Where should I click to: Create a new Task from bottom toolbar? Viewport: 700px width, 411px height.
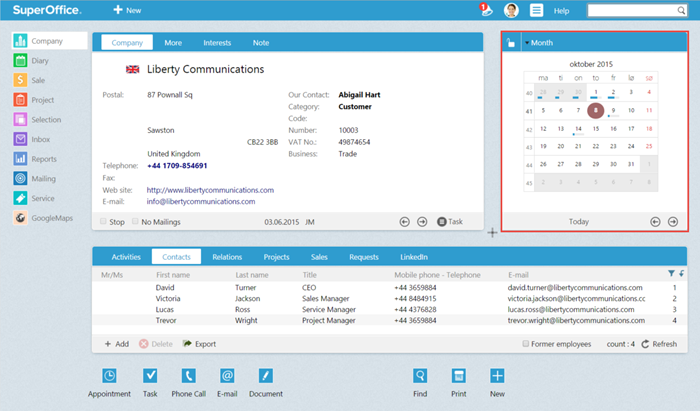tap(150, 376)
